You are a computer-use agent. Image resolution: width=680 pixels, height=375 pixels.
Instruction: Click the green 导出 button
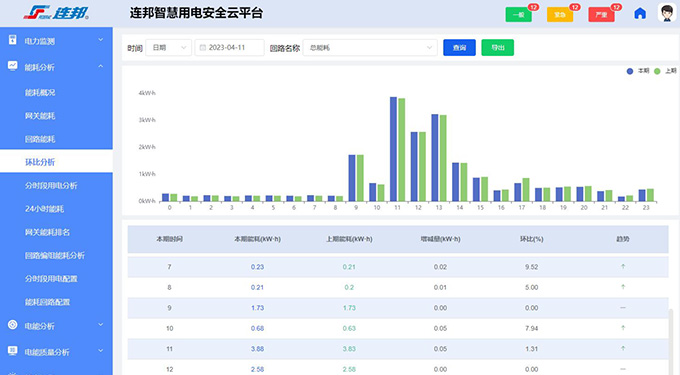tap(497, 48)
